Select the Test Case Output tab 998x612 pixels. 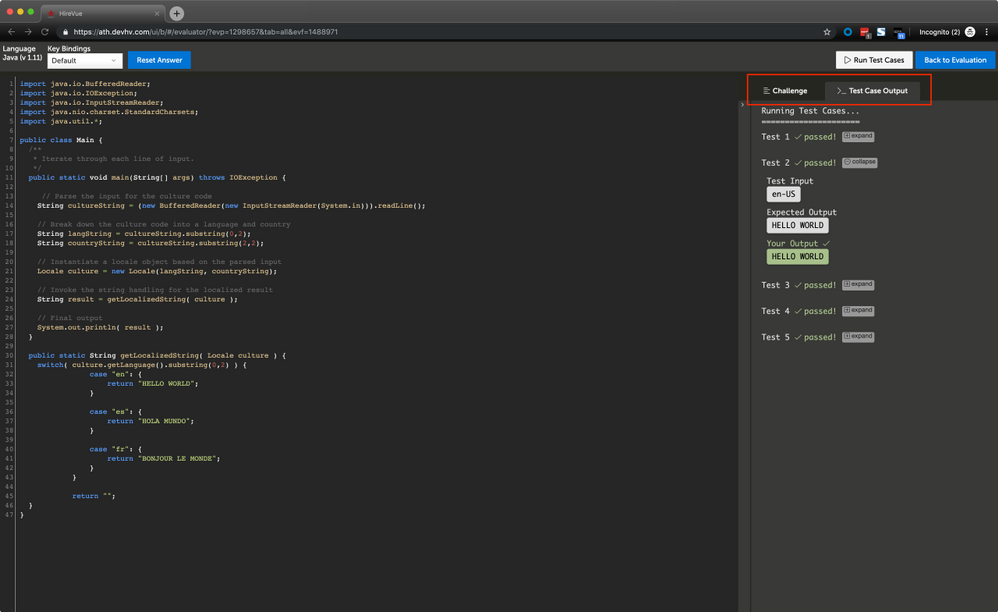tap(872, 91)
